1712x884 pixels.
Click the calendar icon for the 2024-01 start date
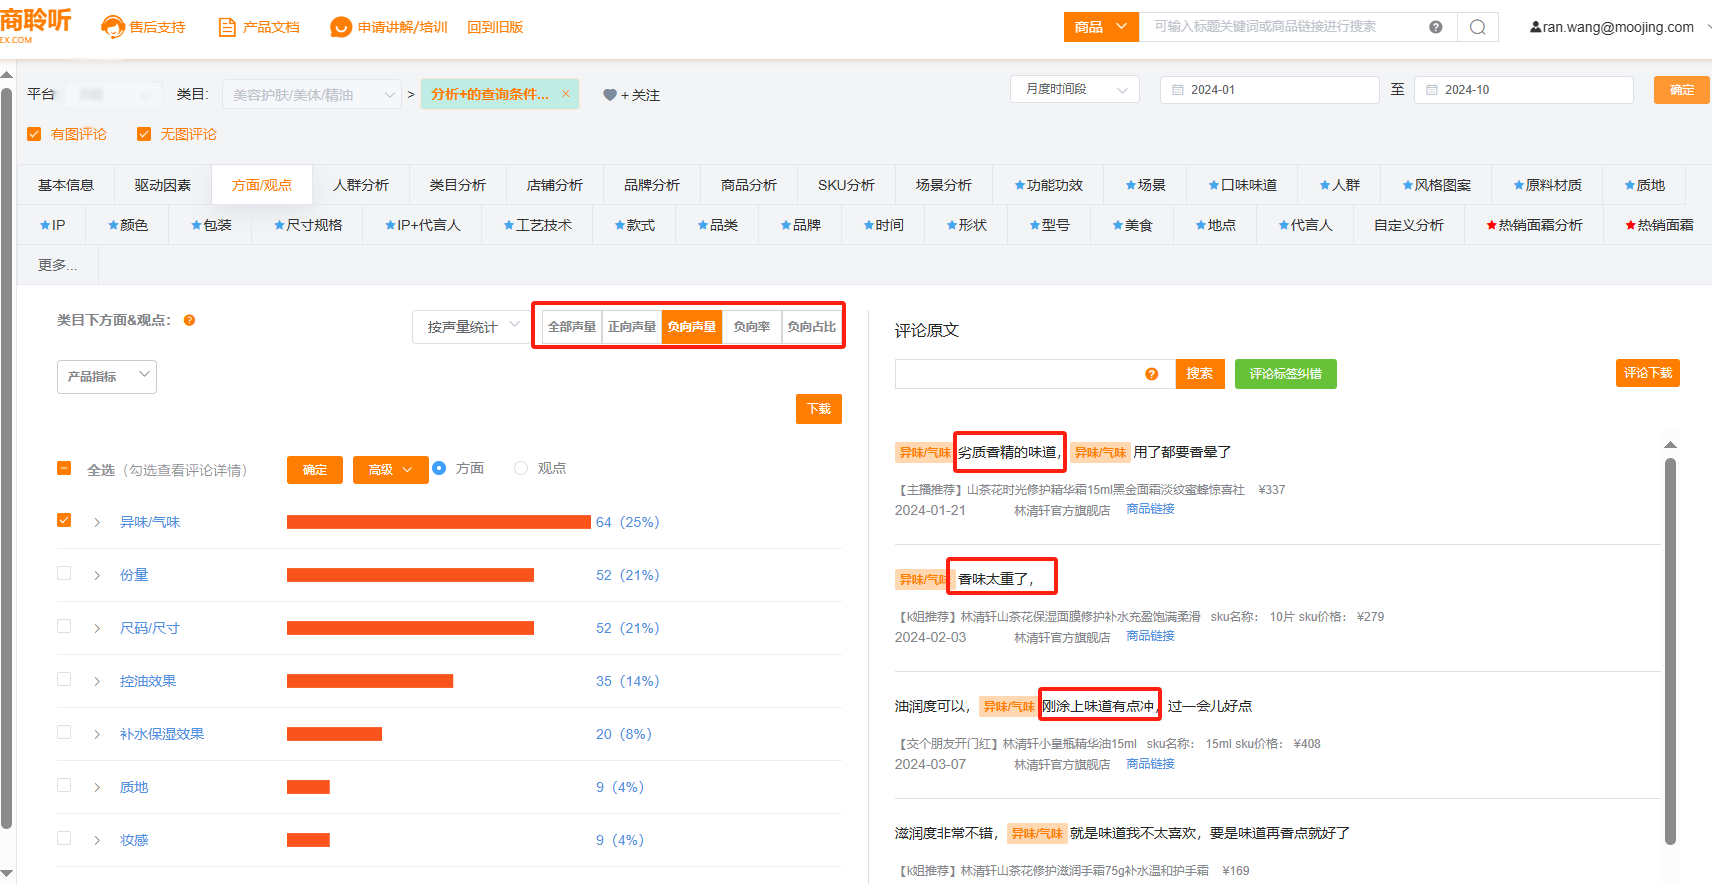[x=1178, y=90]
